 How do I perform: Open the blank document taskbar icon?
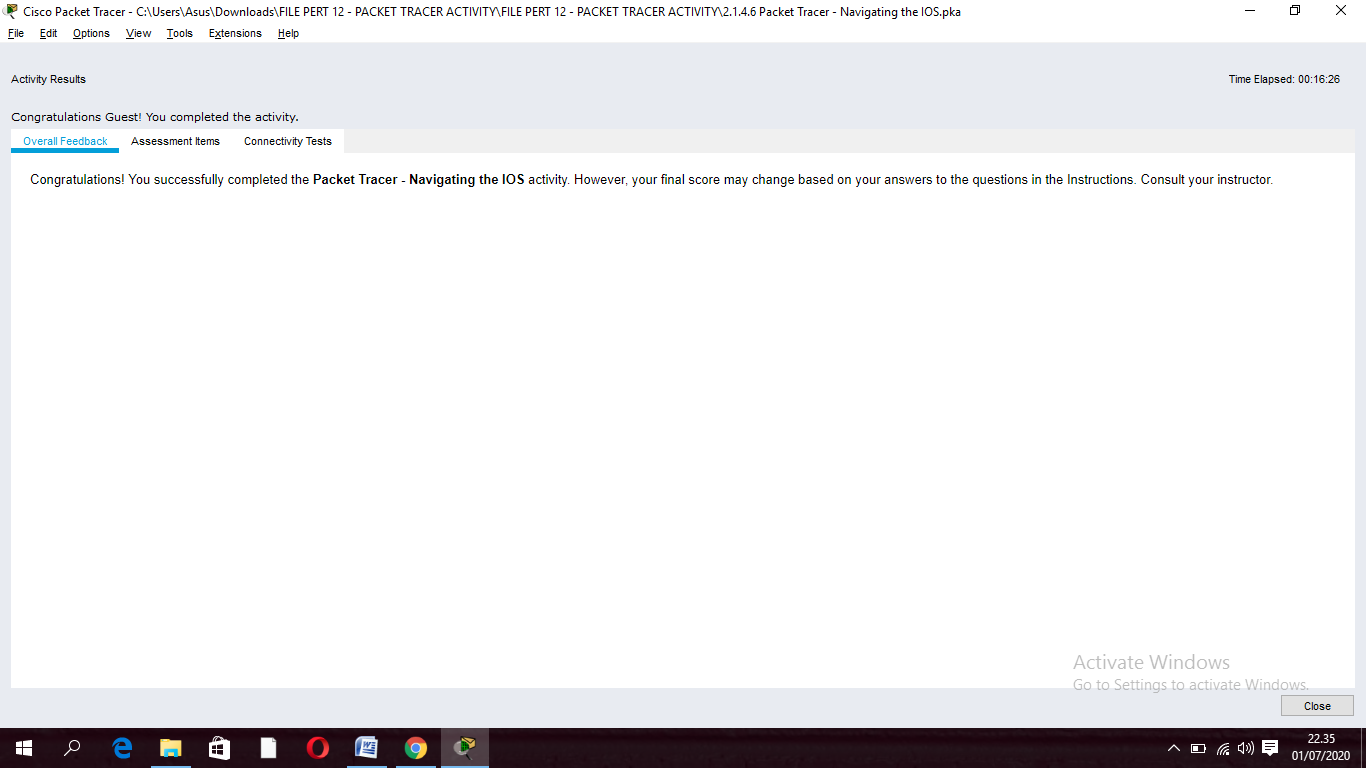tap(268, 748)
